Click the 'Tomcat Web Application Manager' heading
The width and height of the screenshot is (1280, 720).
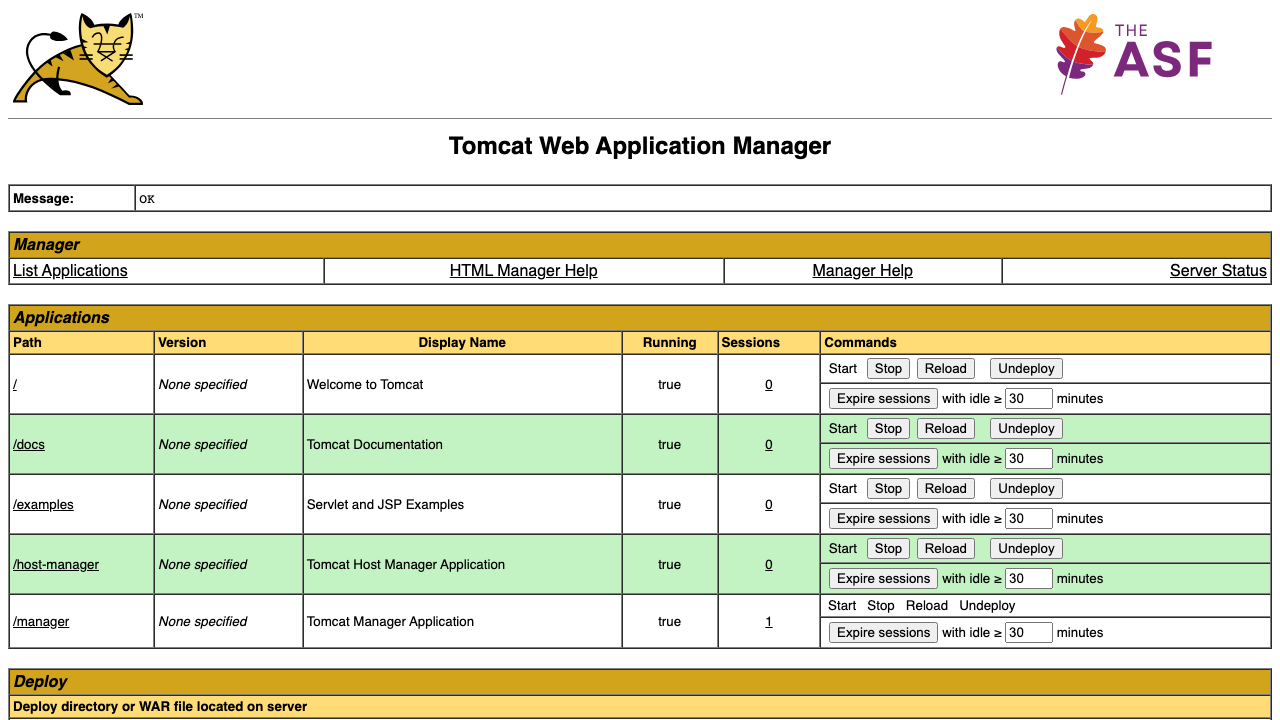[x=640, y=146]
